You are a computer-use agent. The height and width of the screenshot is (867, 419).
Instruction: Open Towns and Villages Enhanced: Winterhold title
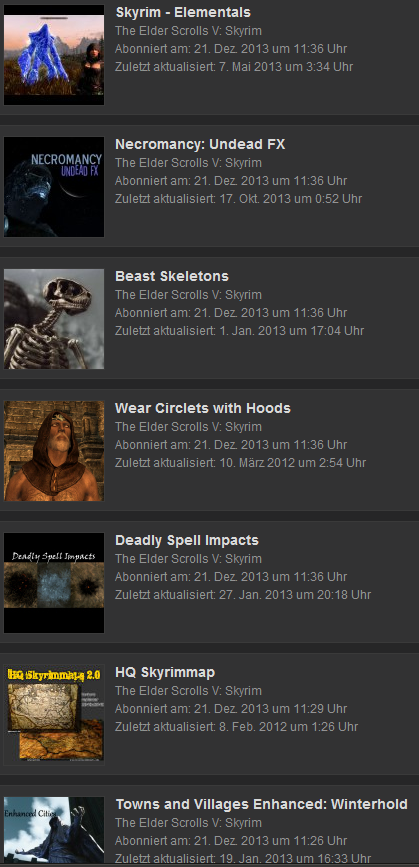pyautogui.click(x=261, y=805)
